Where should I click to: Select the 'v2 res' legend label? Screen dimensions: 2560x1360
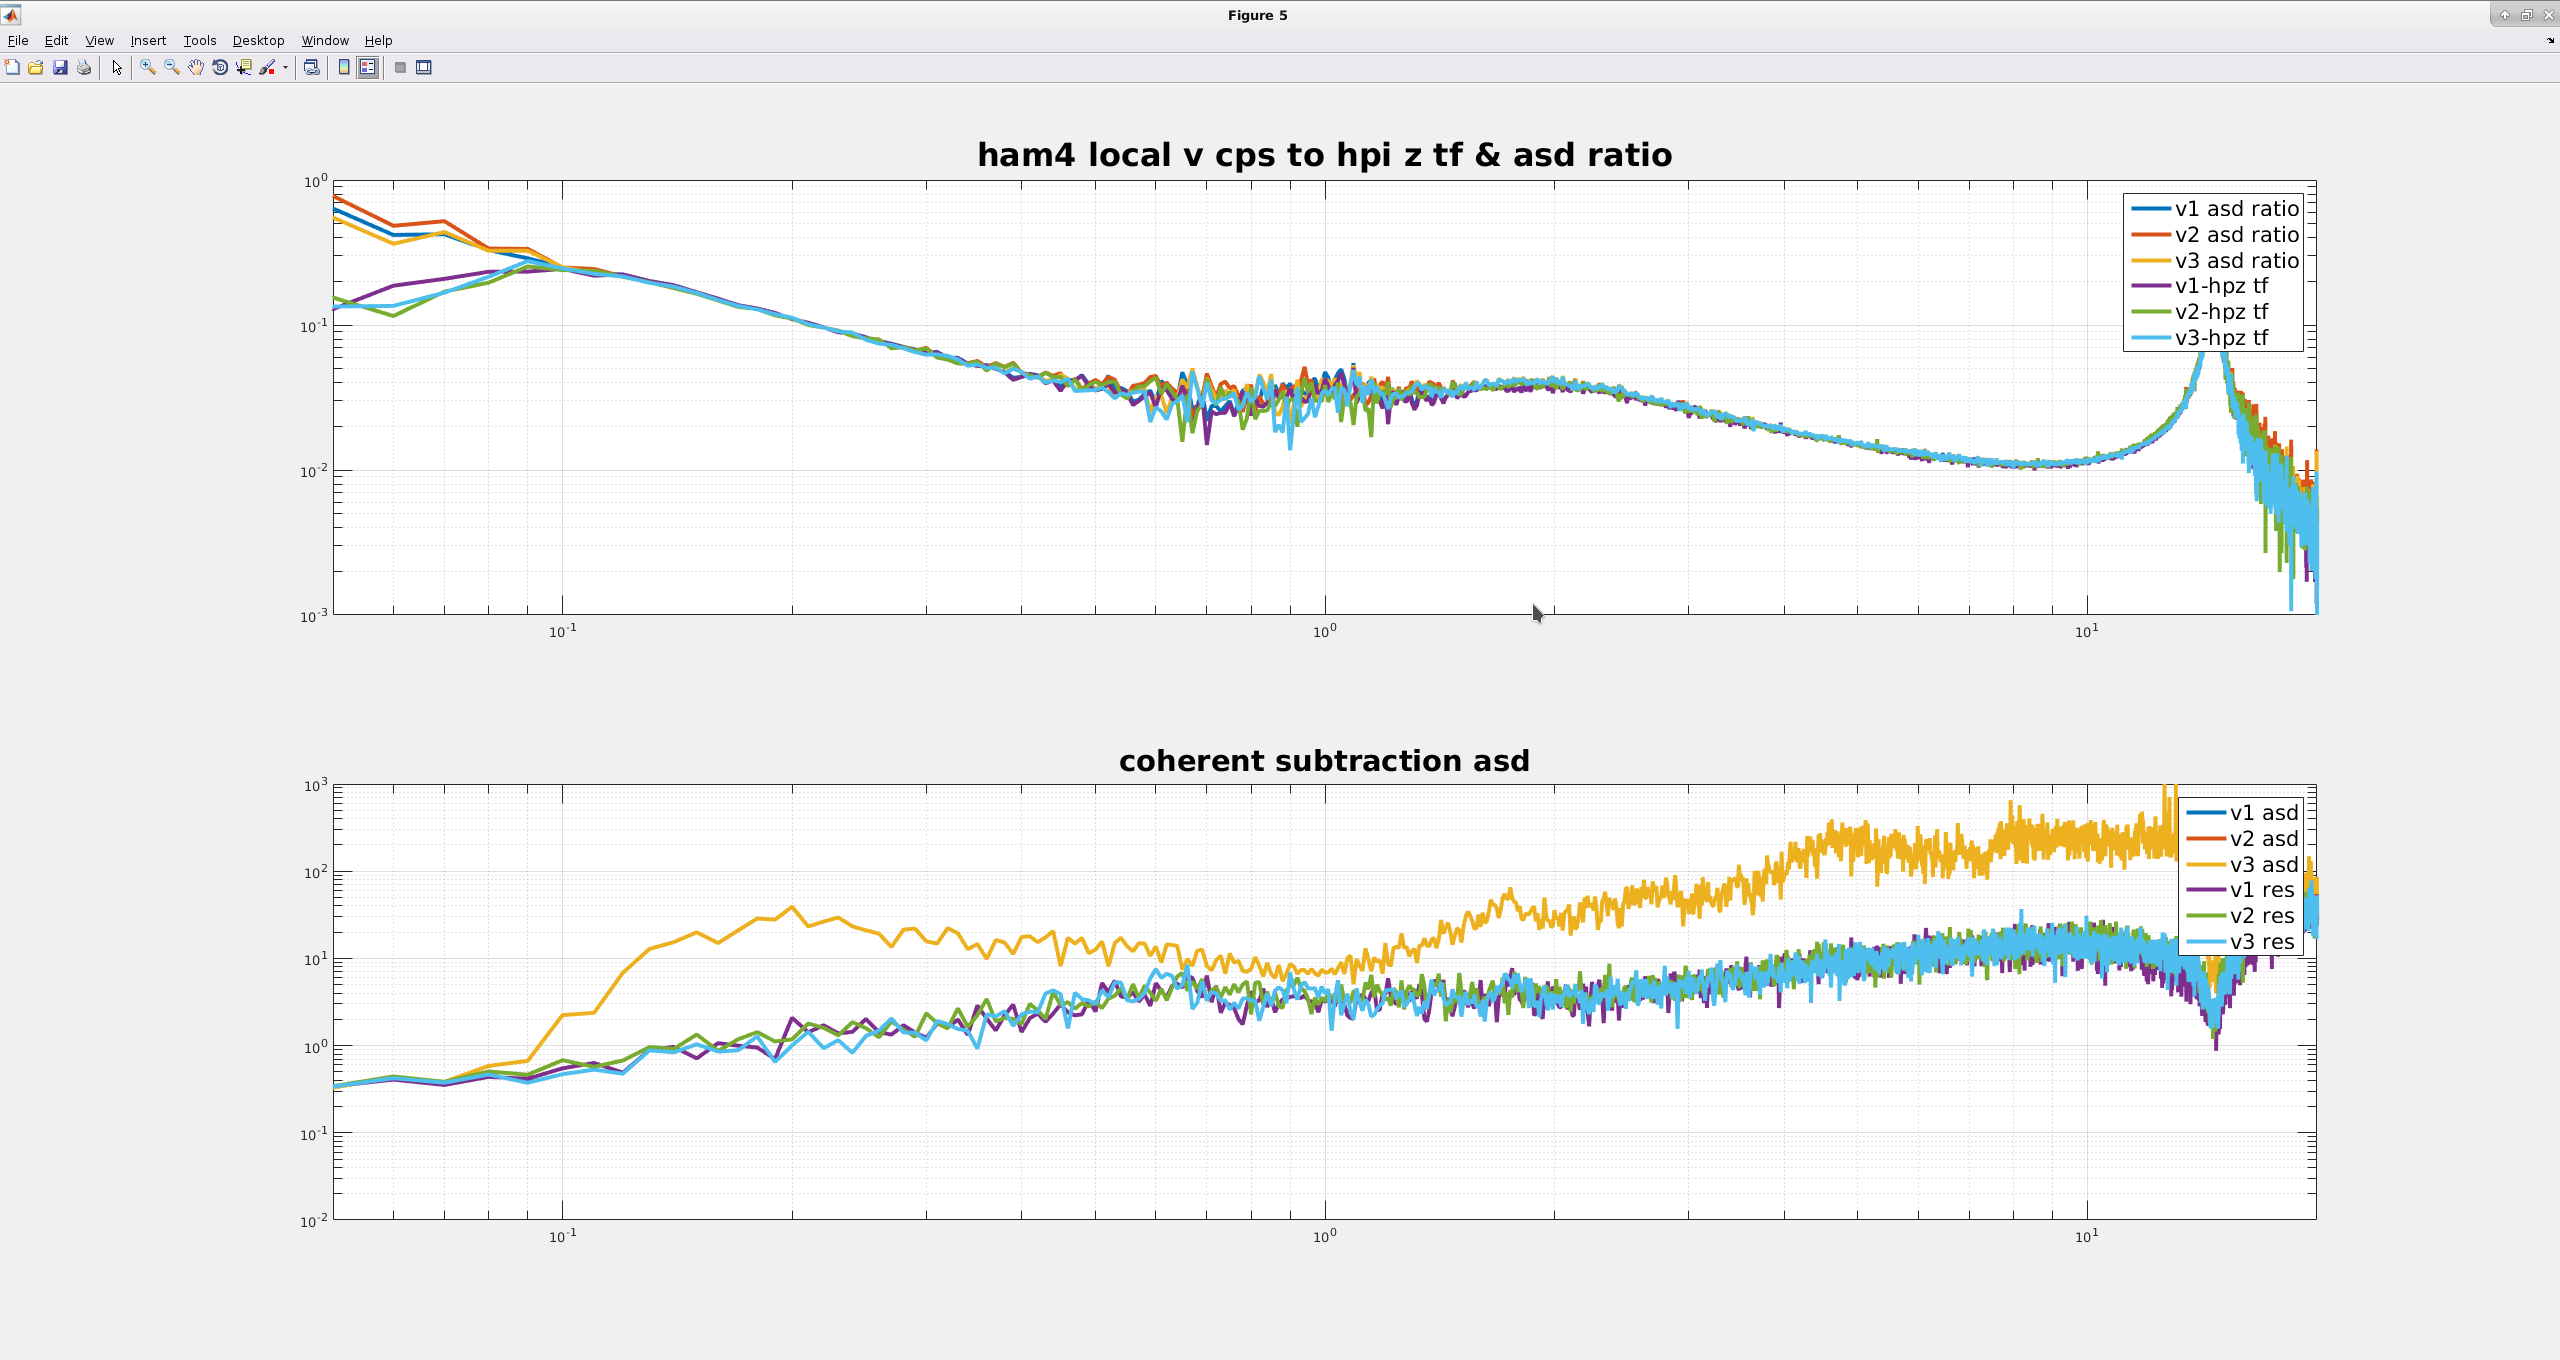click(x=2262, y=916)
